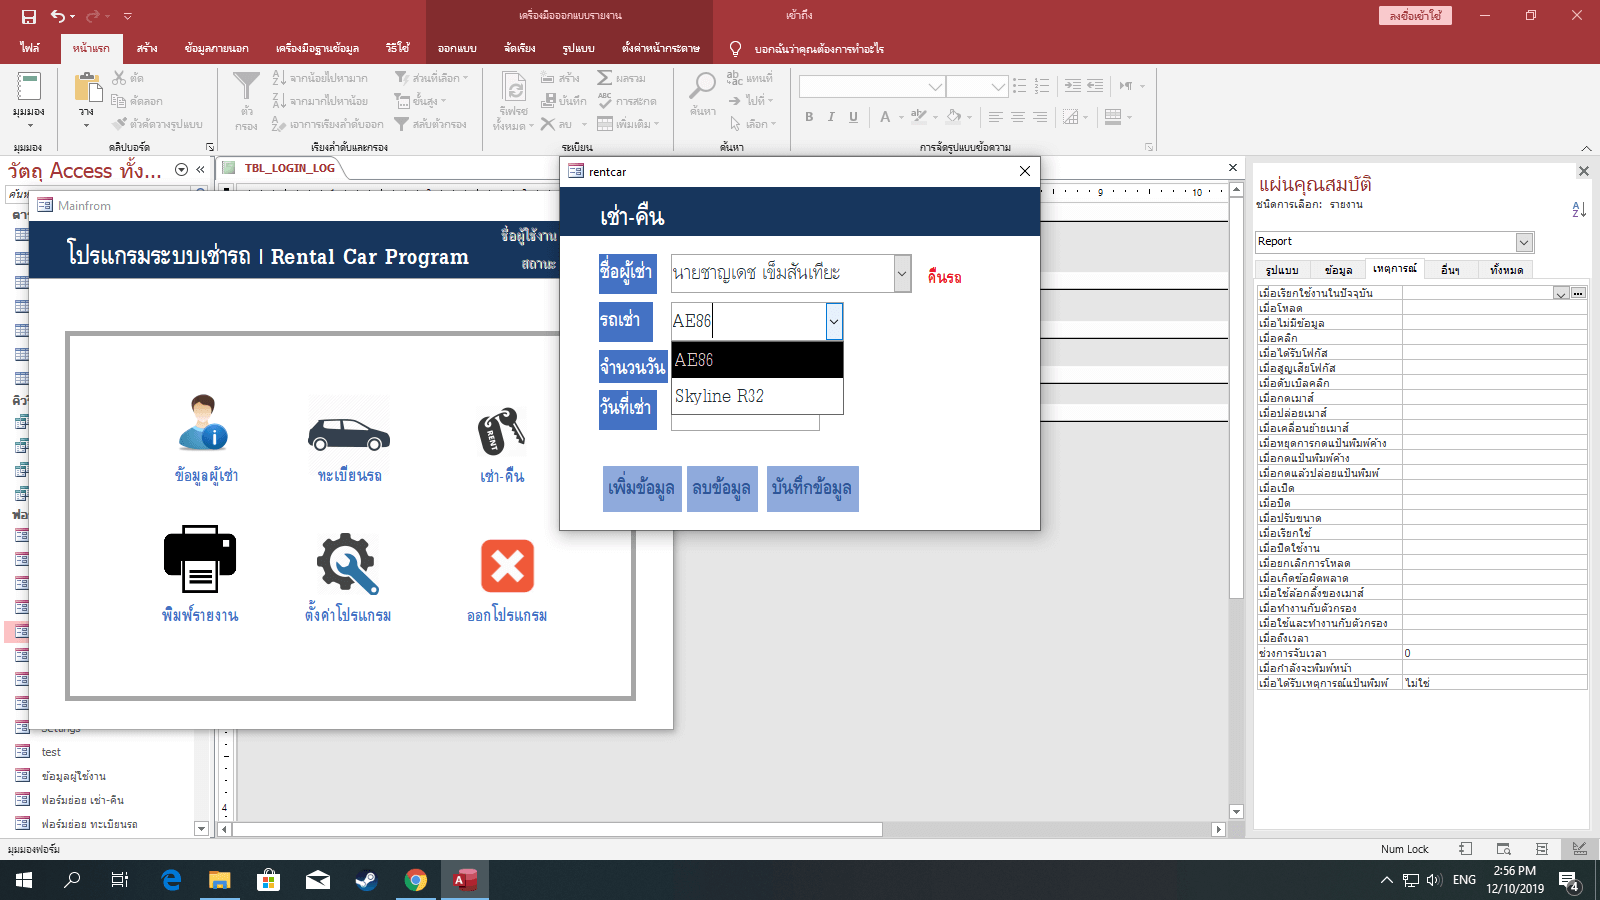This screenshot has height=900, width=1600.
Task: Switch to the ข้อมูลภายนอก ribbon tab
Action: click(x=216, y=48)
